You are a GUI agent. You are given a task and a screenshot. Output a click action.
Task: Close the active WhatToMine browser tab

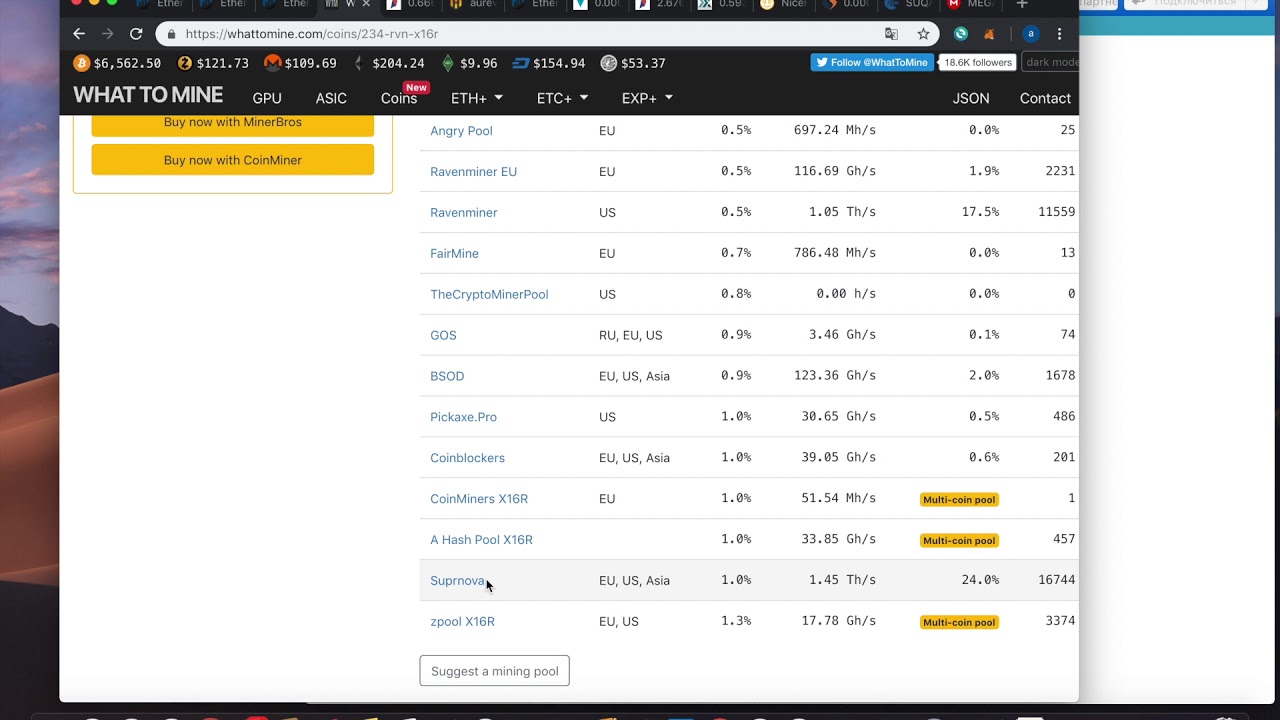coord(366,4)
